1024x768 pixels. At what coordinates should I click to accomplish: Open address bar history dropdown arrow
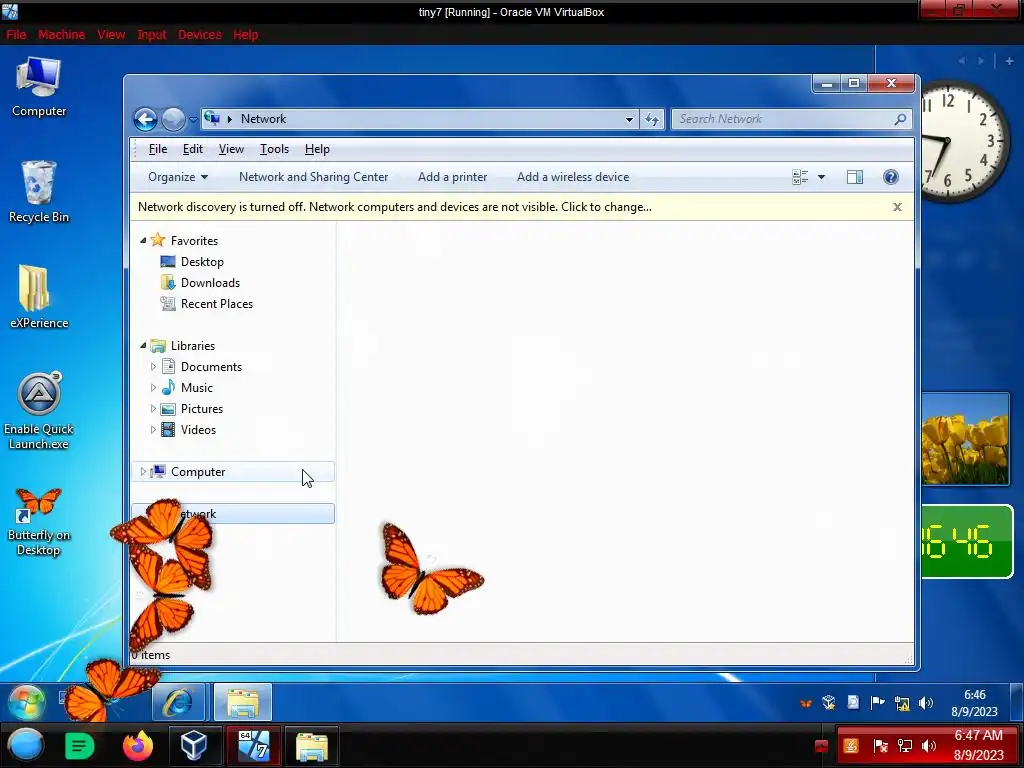[x=629, y=120]
